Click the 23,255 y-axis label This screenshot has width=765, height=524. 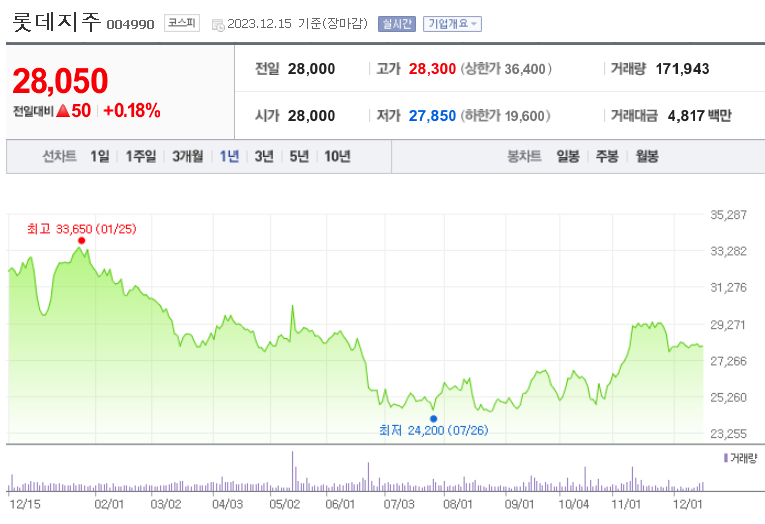tap(728, 434)
